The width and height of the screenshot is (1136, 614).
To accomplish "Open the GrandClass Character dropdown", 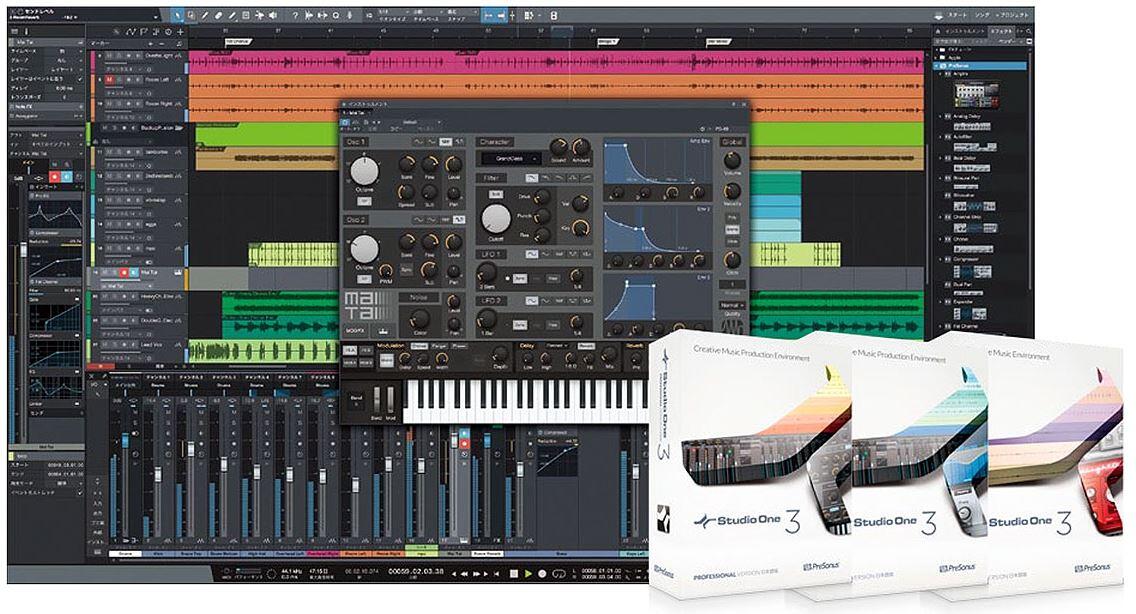I will [510, 158].
